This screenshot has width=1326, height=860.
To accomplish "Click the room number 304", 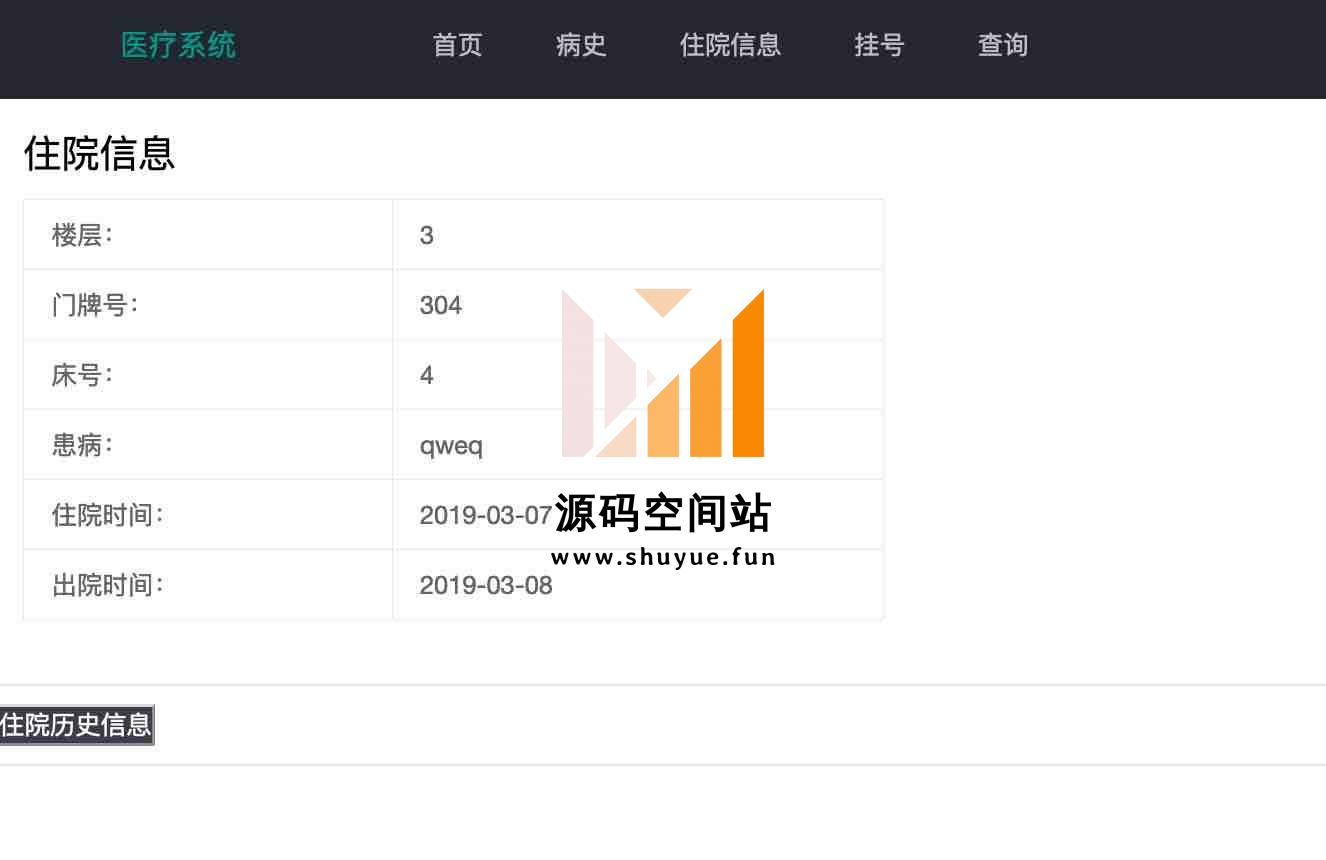I will tap(441, 305).
